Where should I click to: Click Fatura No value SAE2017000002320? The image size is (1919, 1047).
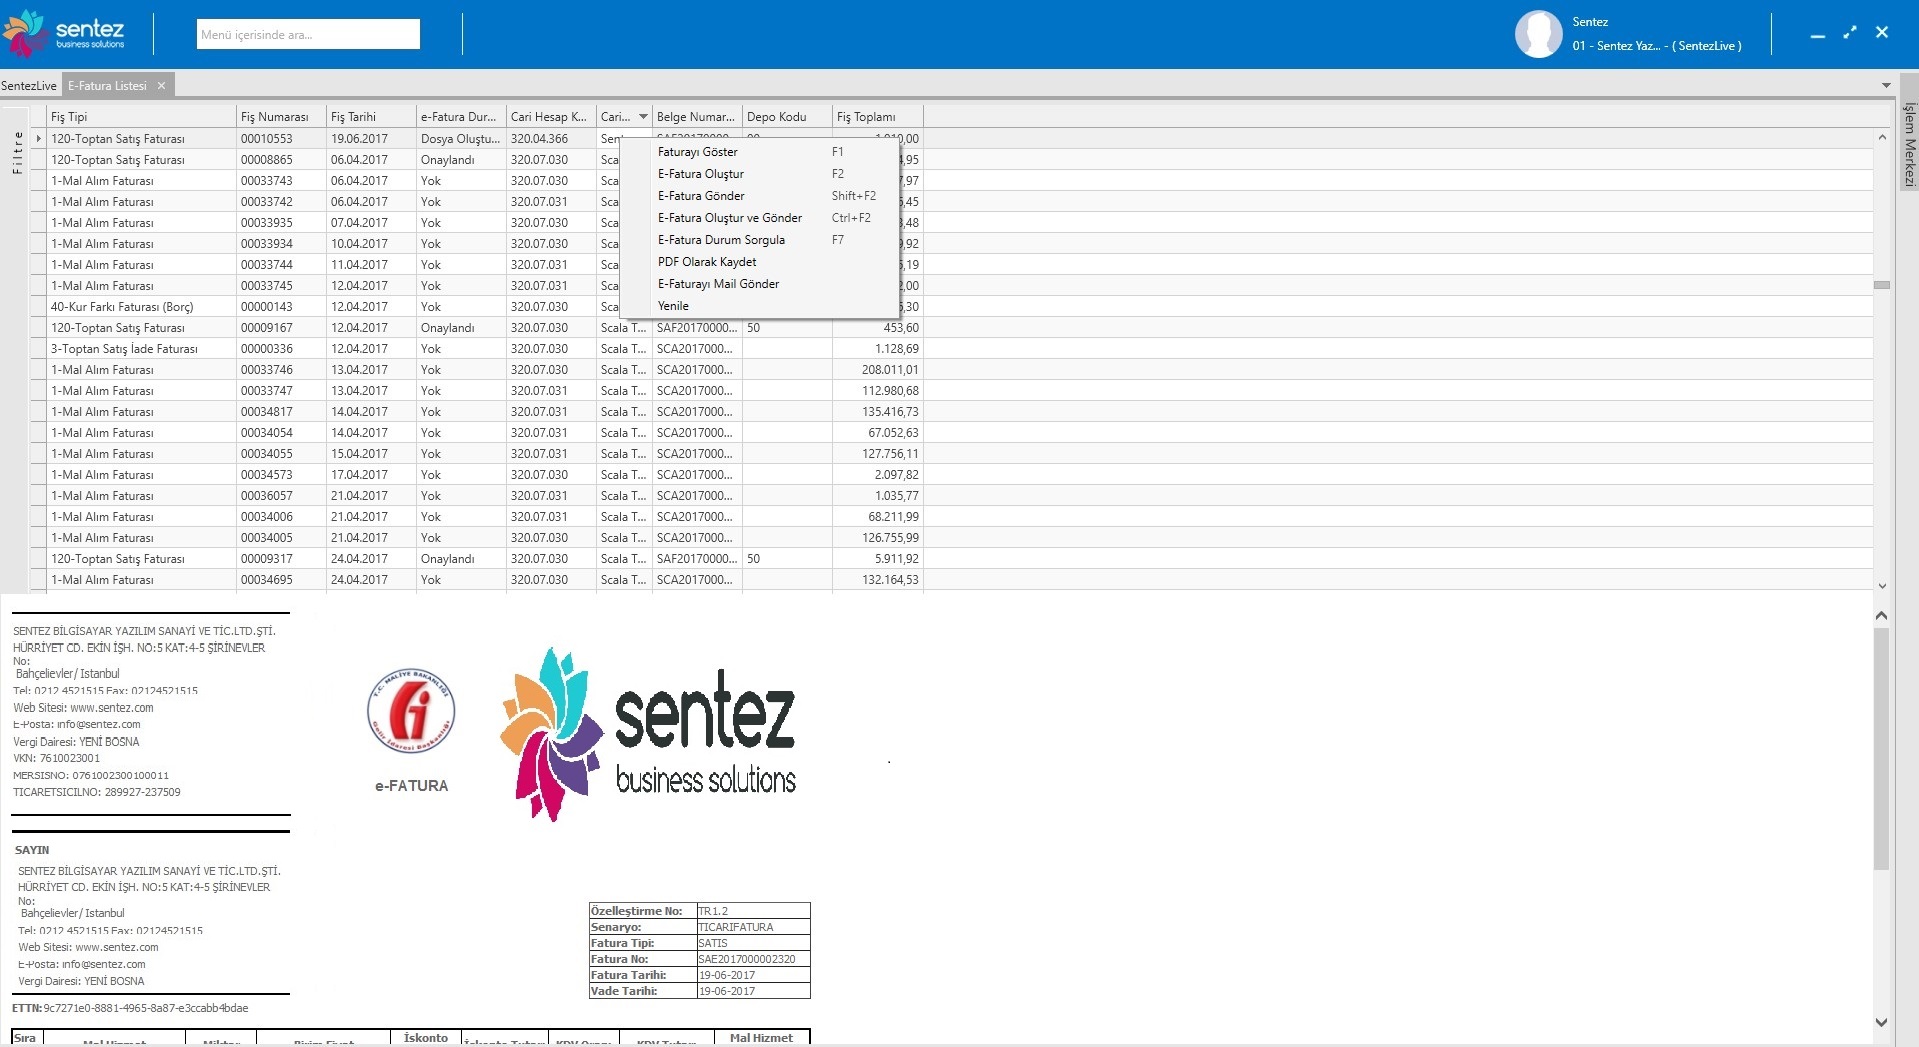[x=747, y=959]
